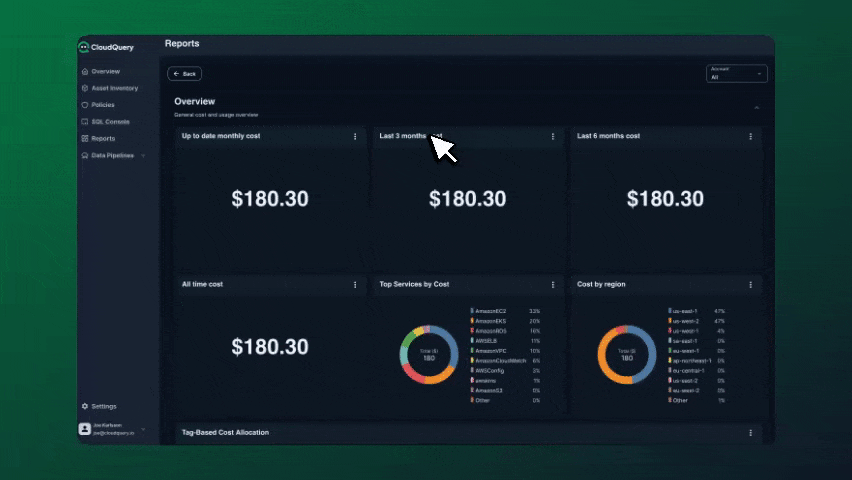The image size is (852, 480).
Task: Go to Asset Inventory in sidebar
Action: point(114,88)
